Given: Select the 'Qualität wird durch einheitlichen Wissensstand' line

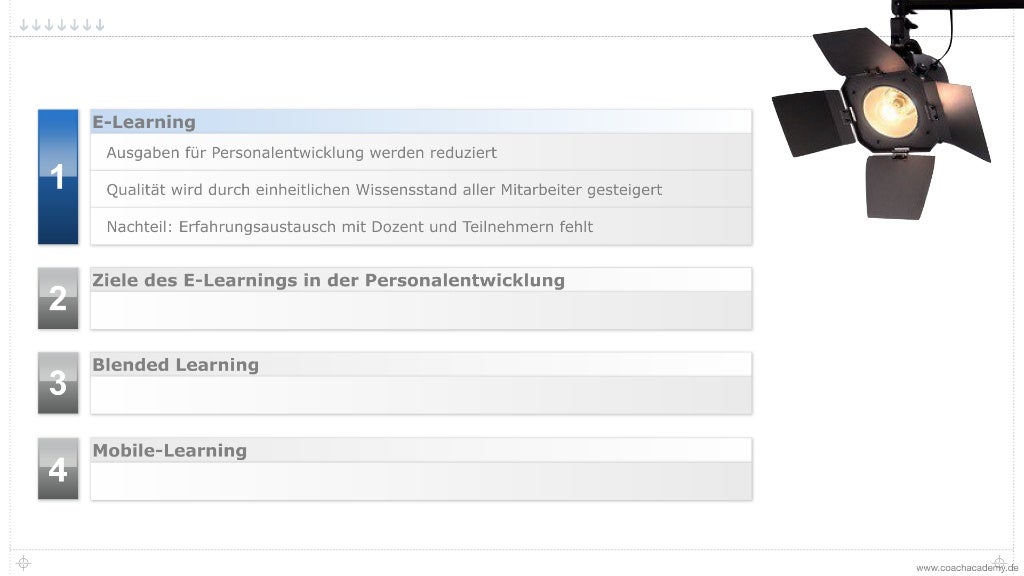Looking at the screenshot, I should point(384,189).
